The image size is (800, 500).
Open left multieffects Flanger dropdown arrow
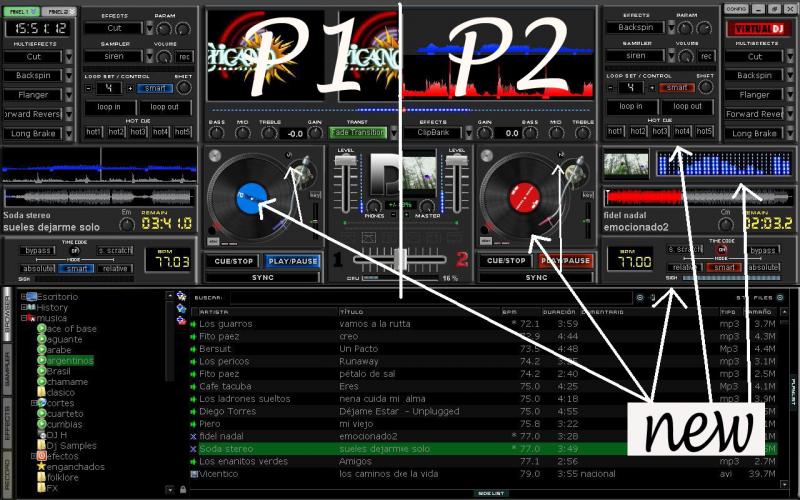(69, 95)
